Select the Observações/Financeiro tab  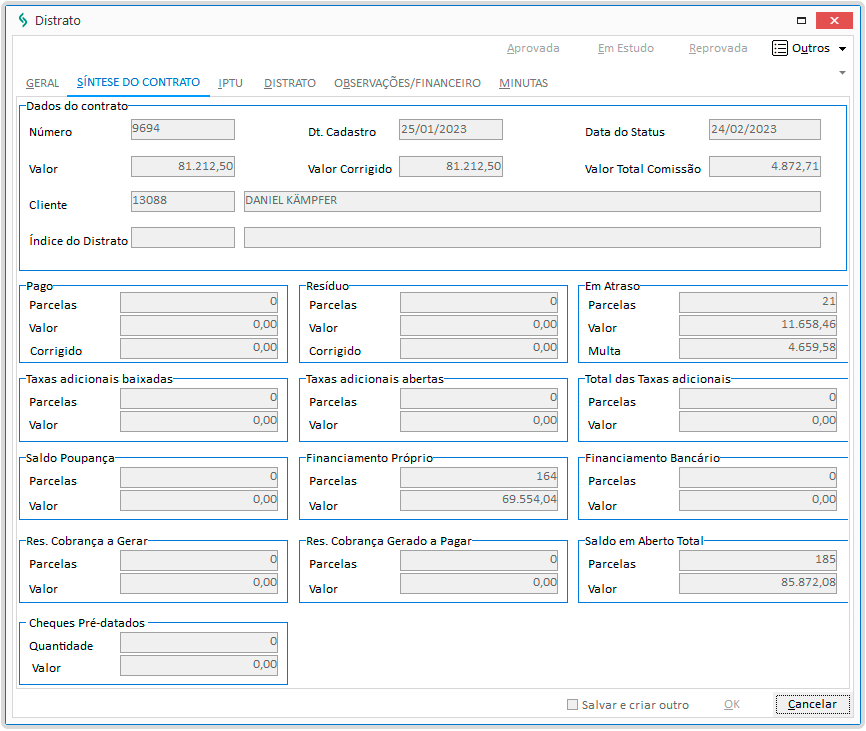[x=407, y=83]
